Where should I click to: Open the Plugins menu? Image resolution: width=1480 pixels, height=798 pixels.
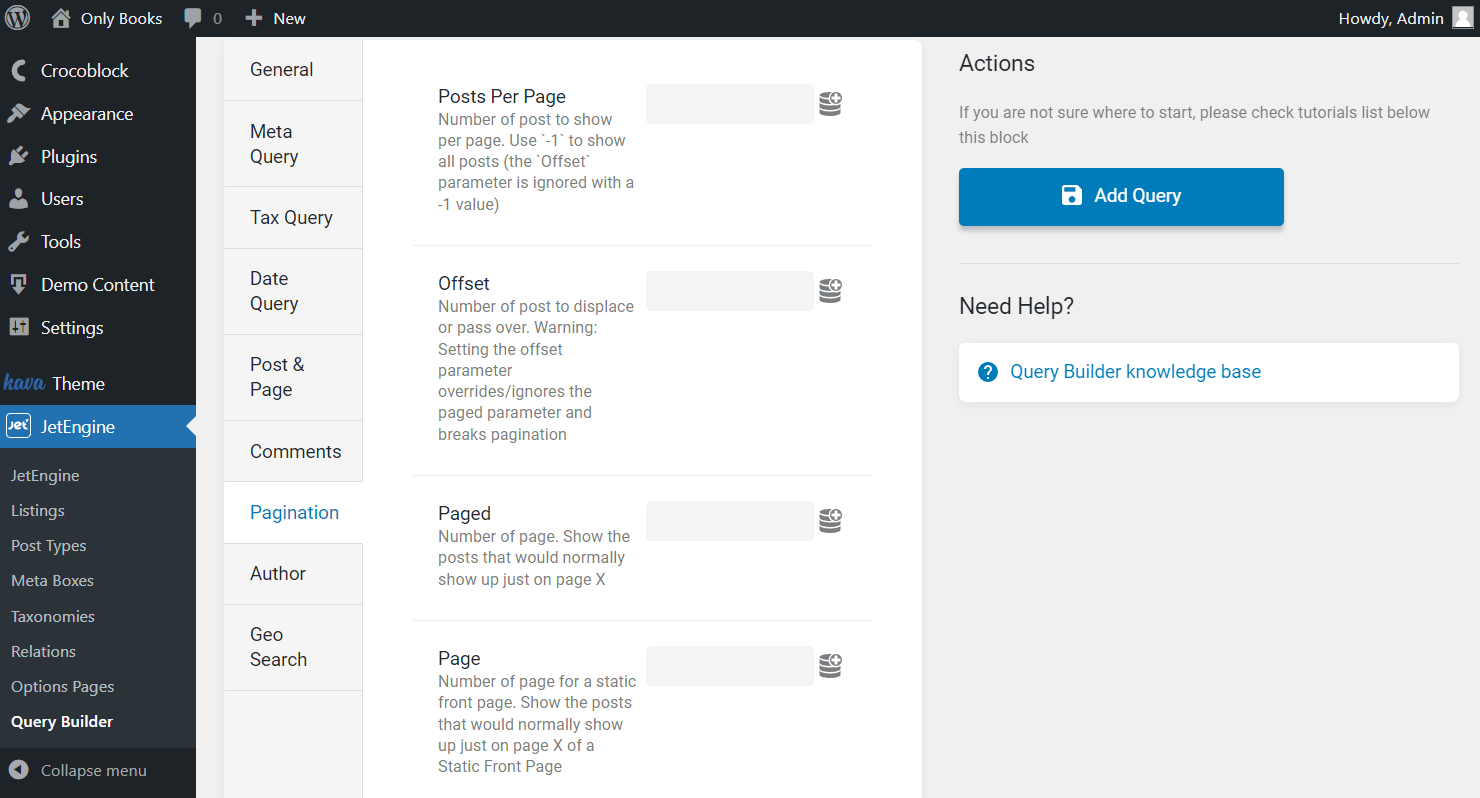98,157
